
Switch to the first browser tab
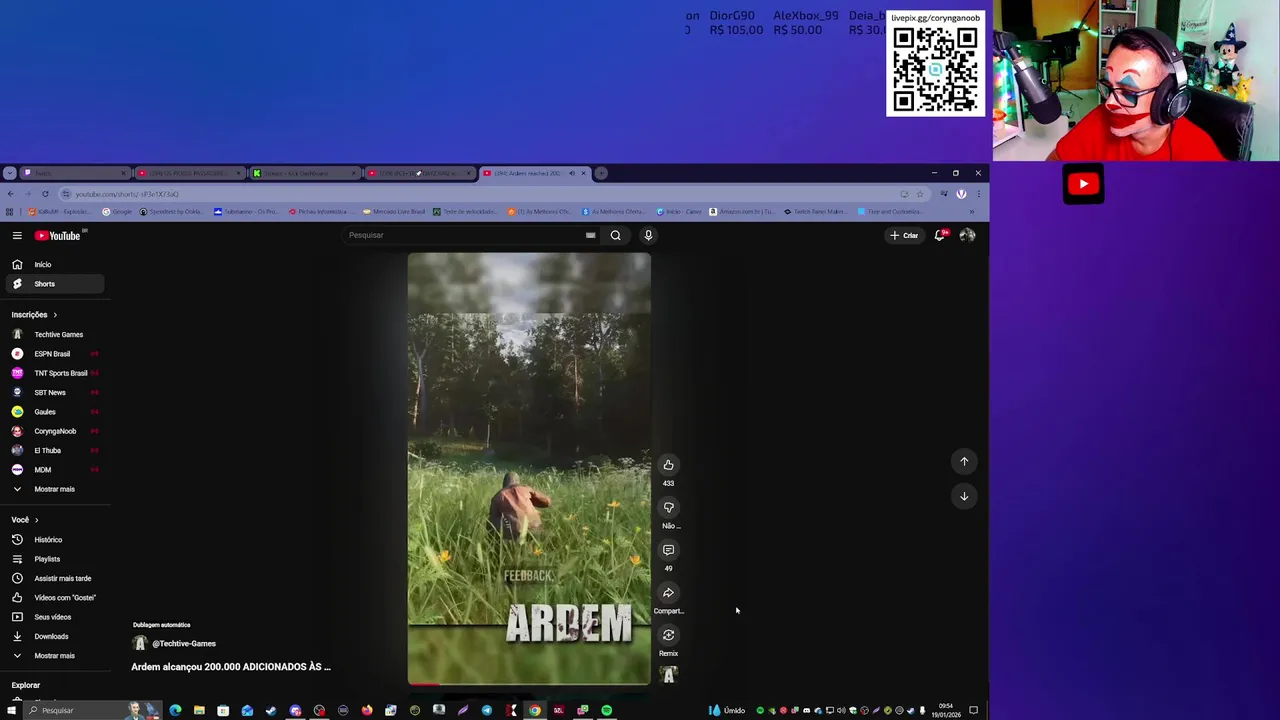click(75, 173)
